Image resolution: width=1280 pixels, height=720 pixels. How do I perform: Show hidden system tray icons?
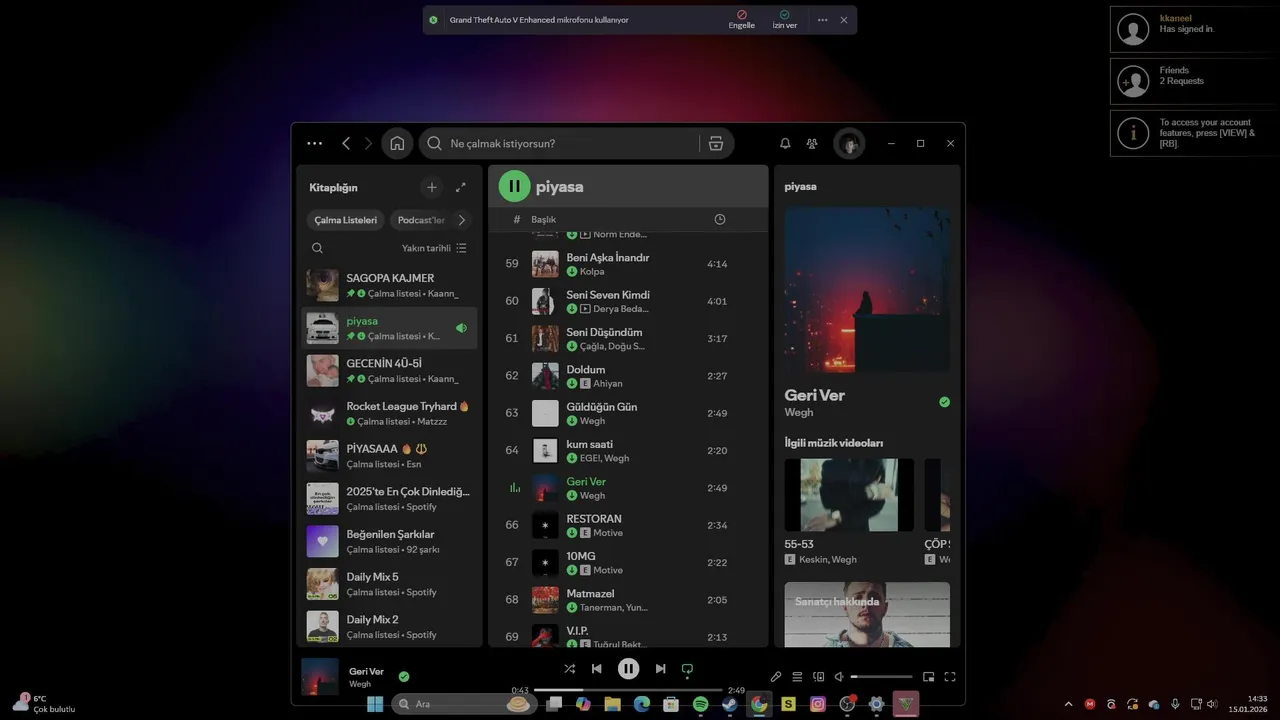click(x=1068, y=704)
